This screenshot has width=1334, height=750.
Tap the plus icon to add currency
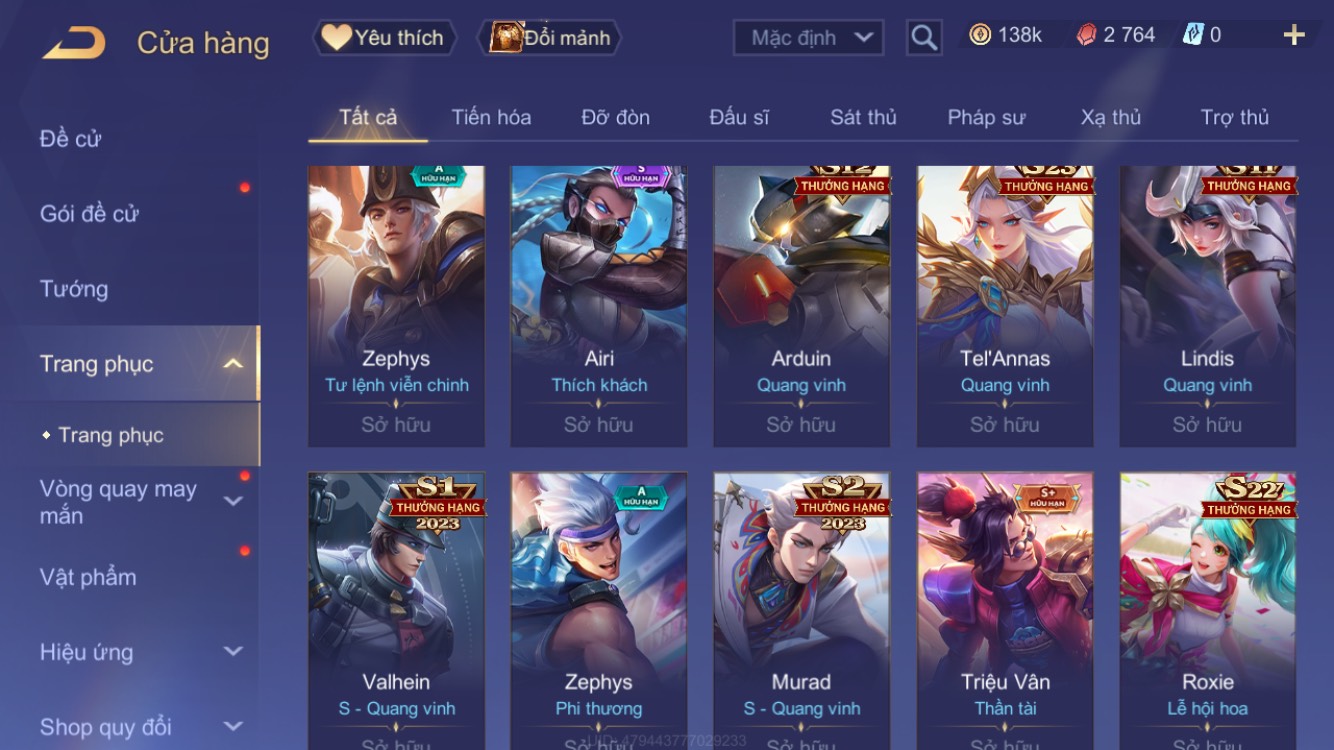[x=1294, y=36]
